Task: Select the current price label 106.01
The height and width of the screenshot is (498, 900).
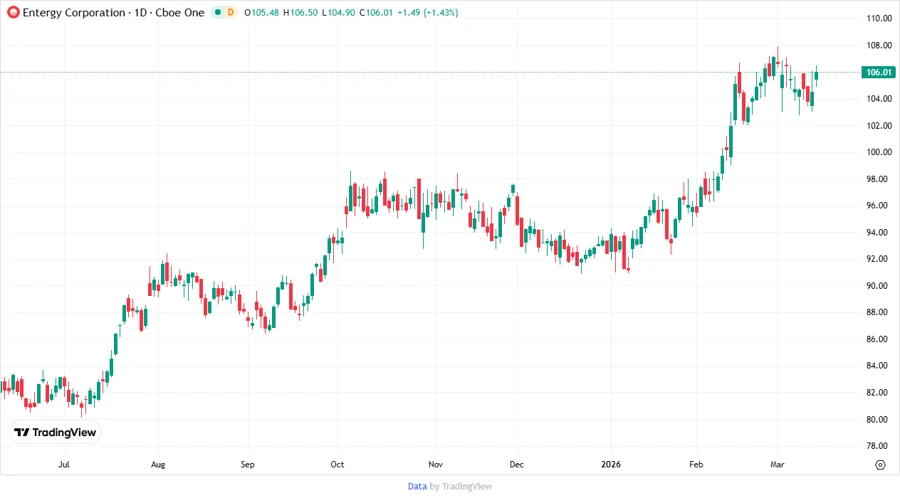Action: (879, 72)
